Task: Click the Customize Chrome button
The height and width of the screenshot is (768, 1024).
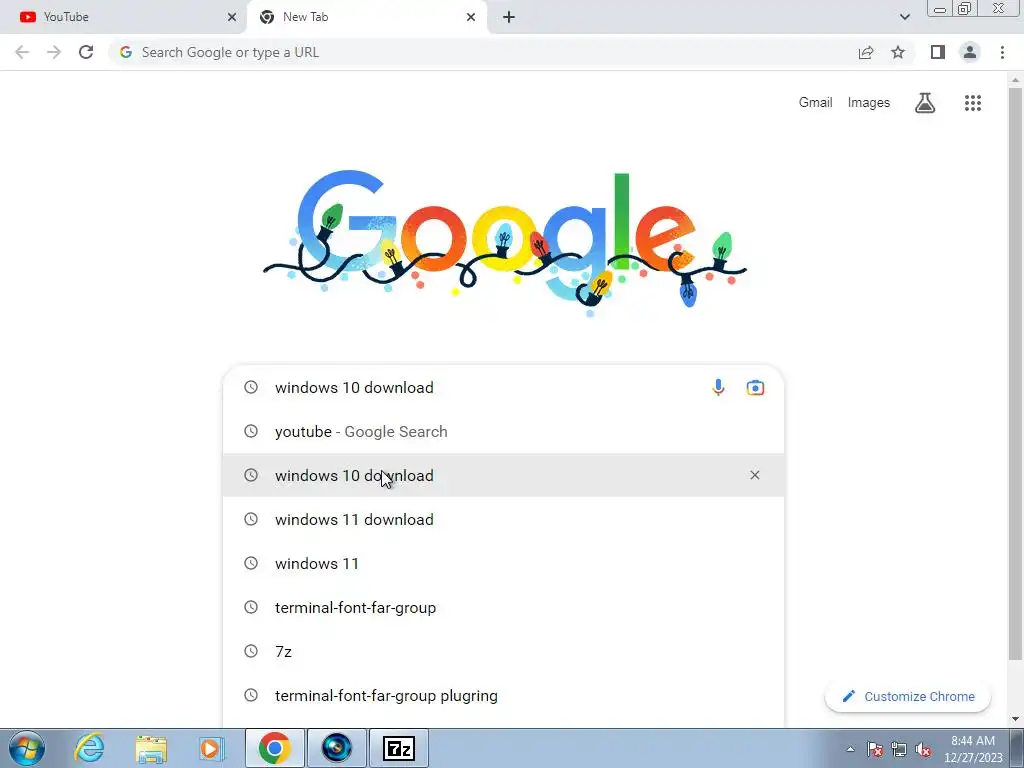Action: pyautogui.click(x=908, y=696)
